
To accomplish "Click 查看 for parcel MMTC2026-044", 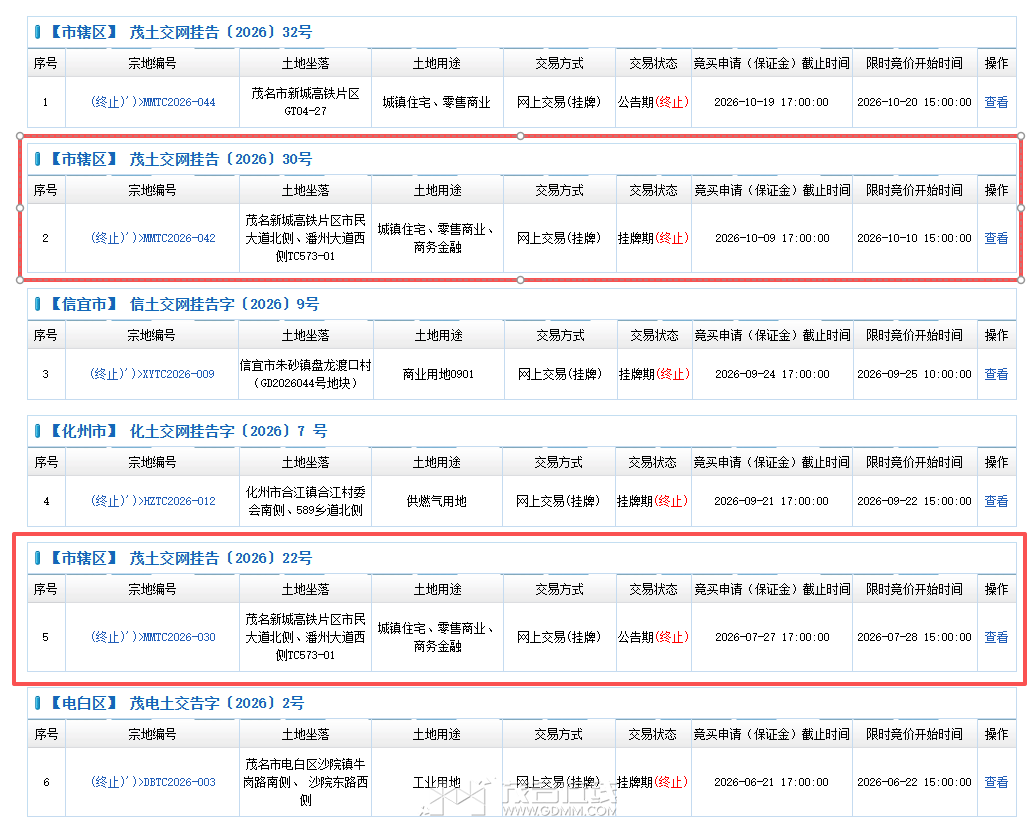I will tap(996, 102).
